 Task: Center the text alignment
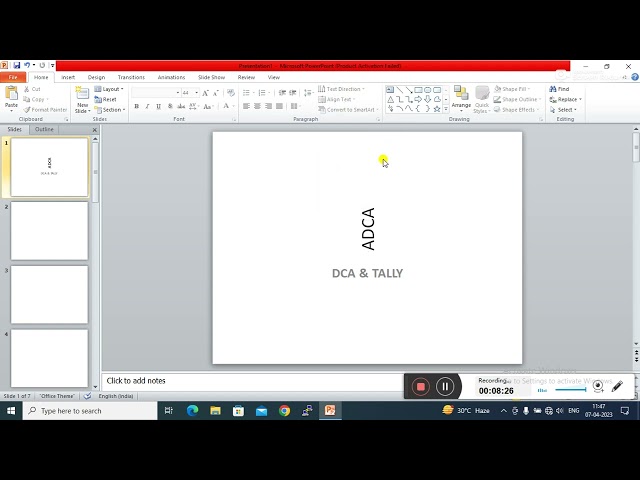(257, 107)
